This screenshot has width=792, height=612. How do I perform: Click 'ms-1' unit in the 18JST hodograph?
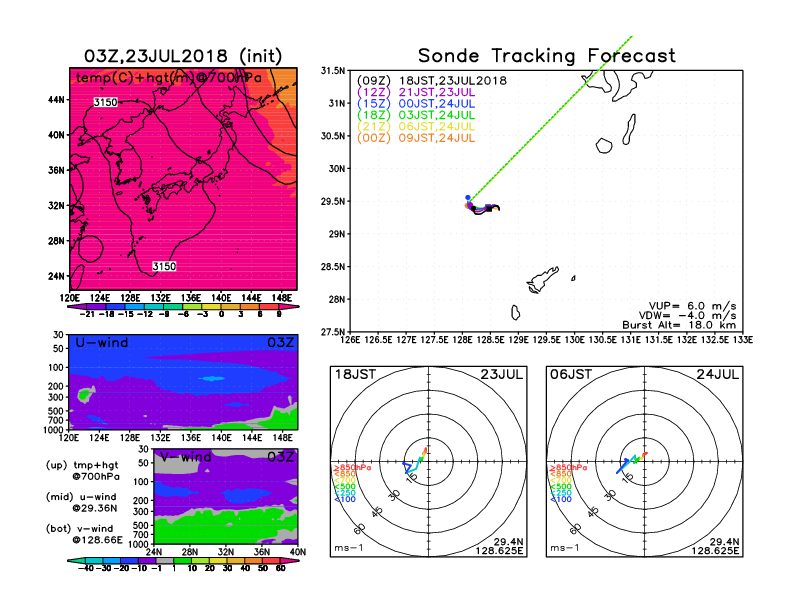pos(349,548)
